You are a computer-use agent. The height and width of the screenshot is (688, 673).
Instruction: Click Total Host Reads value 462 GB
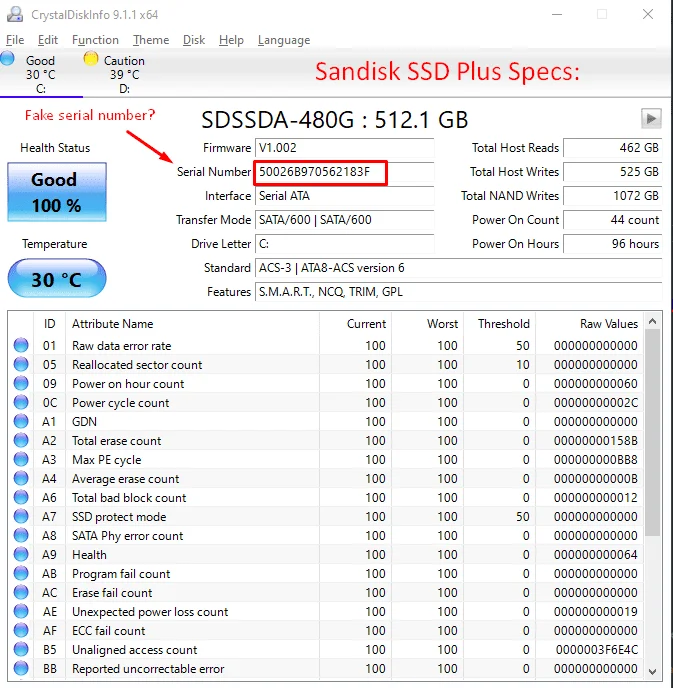(x=612, y=147)
